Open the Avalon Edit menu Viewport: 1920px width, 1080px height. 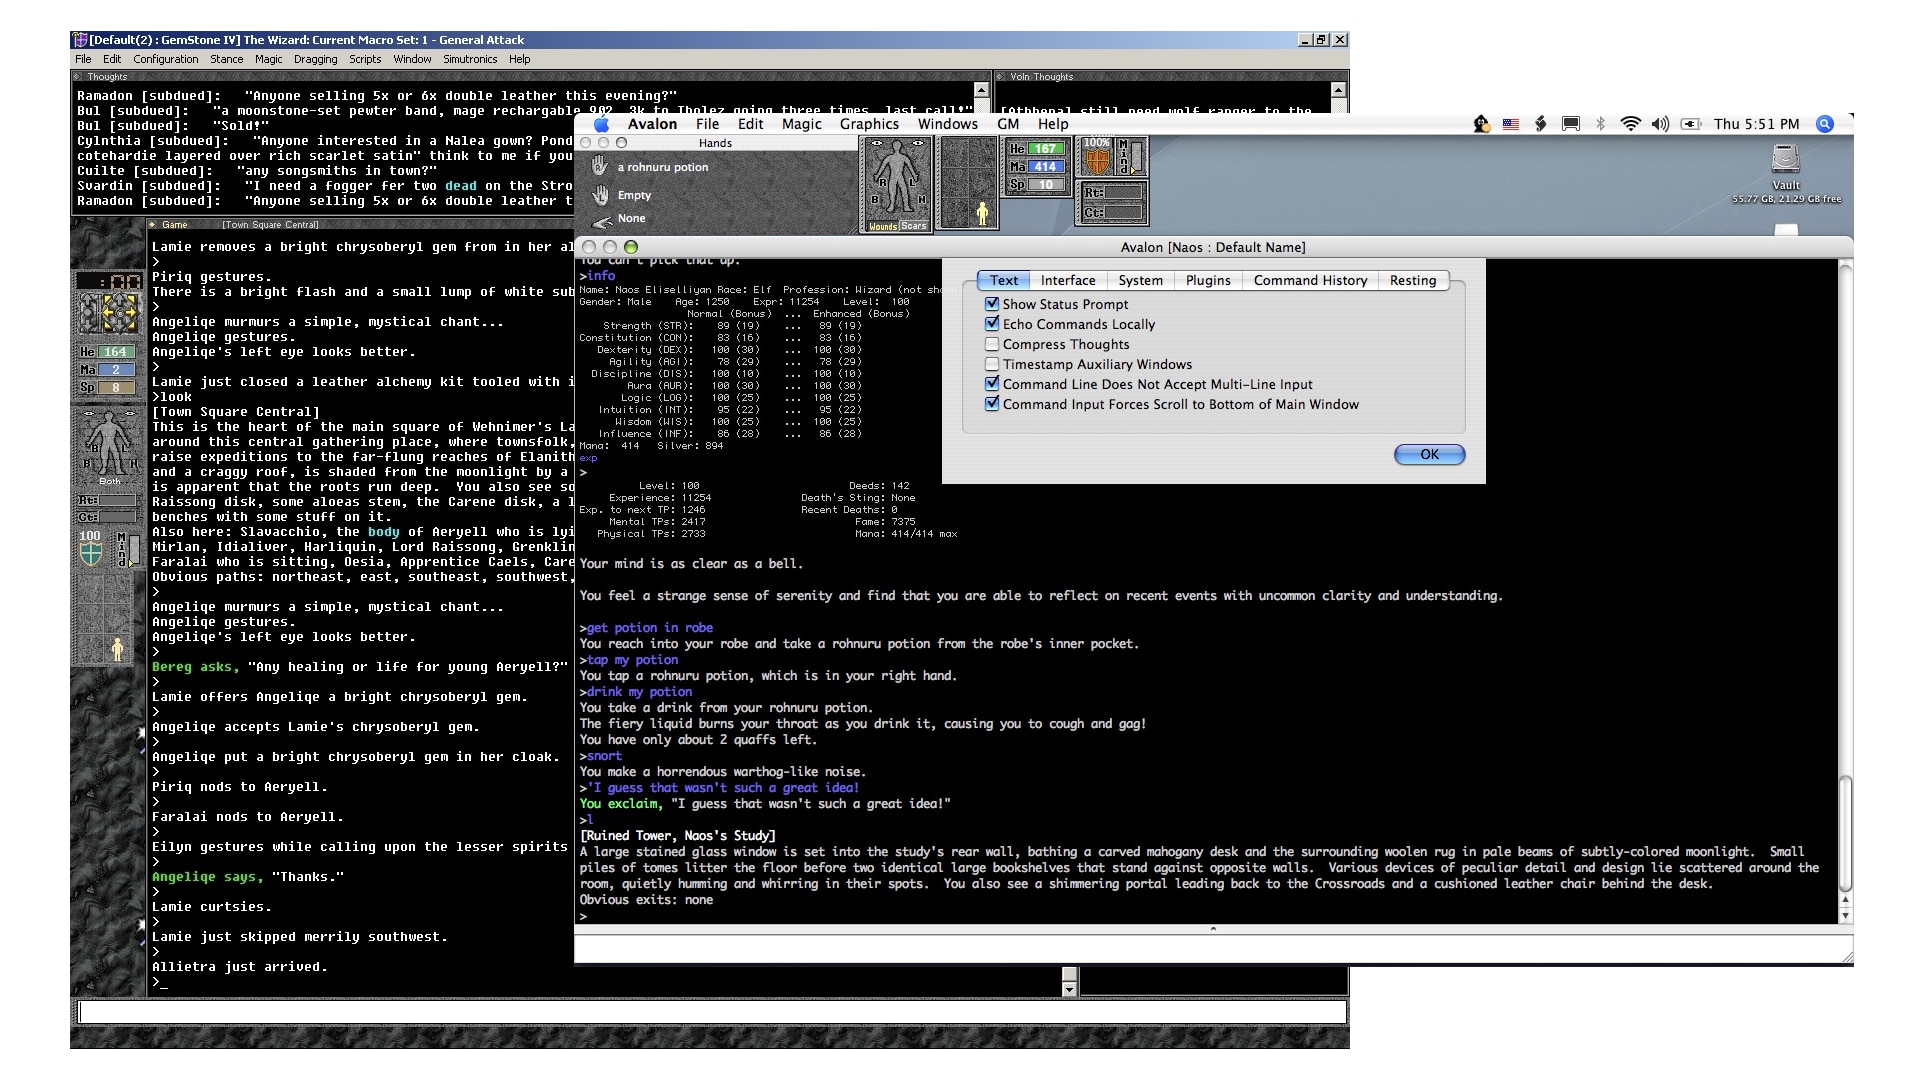pos(750,124)
